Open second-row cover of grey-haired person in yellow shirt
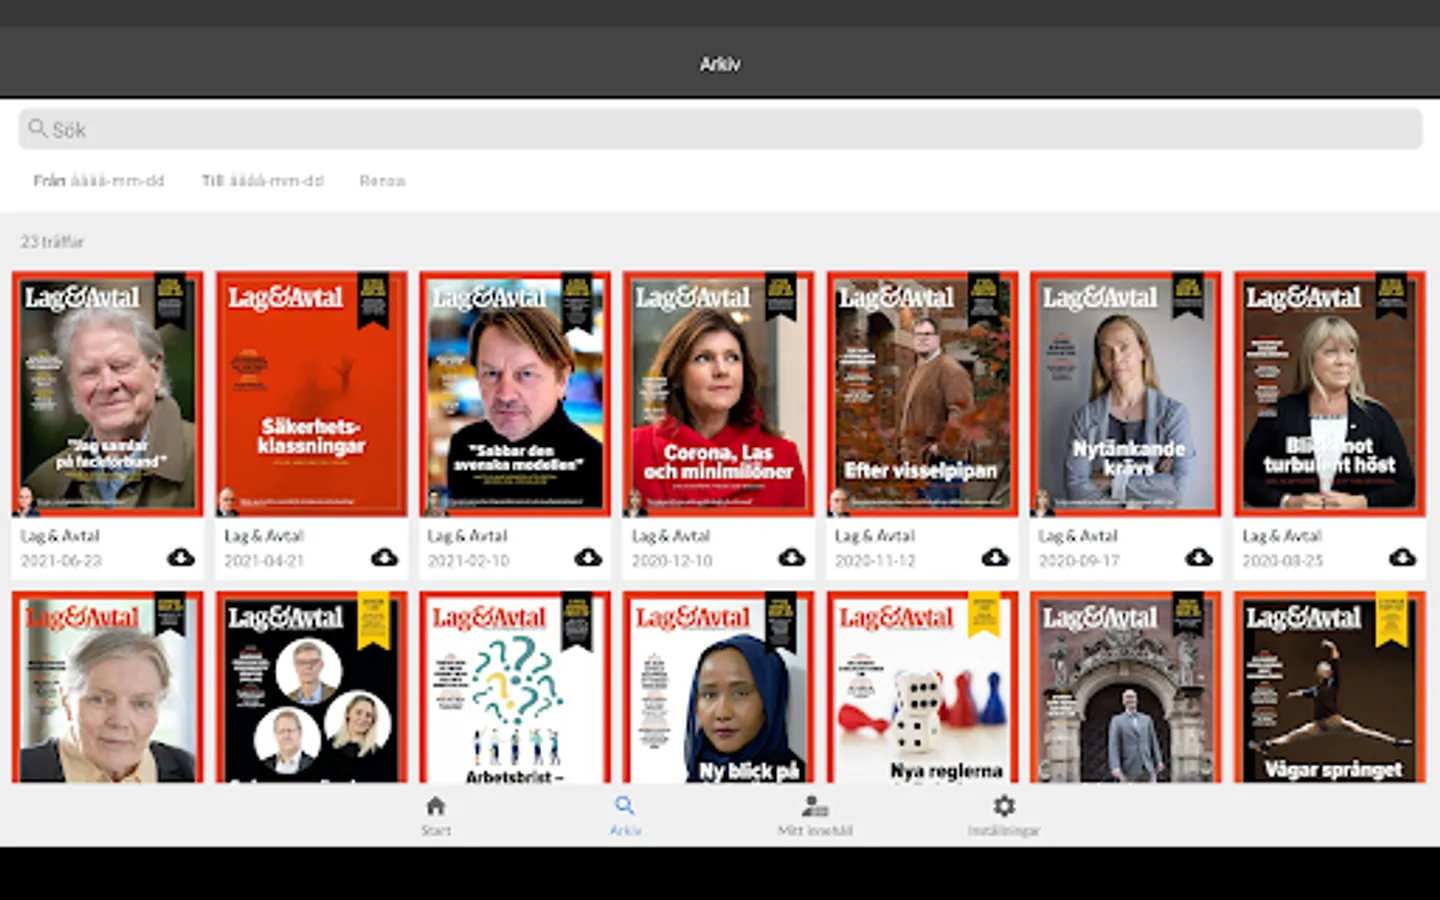 tap(107, 687)
